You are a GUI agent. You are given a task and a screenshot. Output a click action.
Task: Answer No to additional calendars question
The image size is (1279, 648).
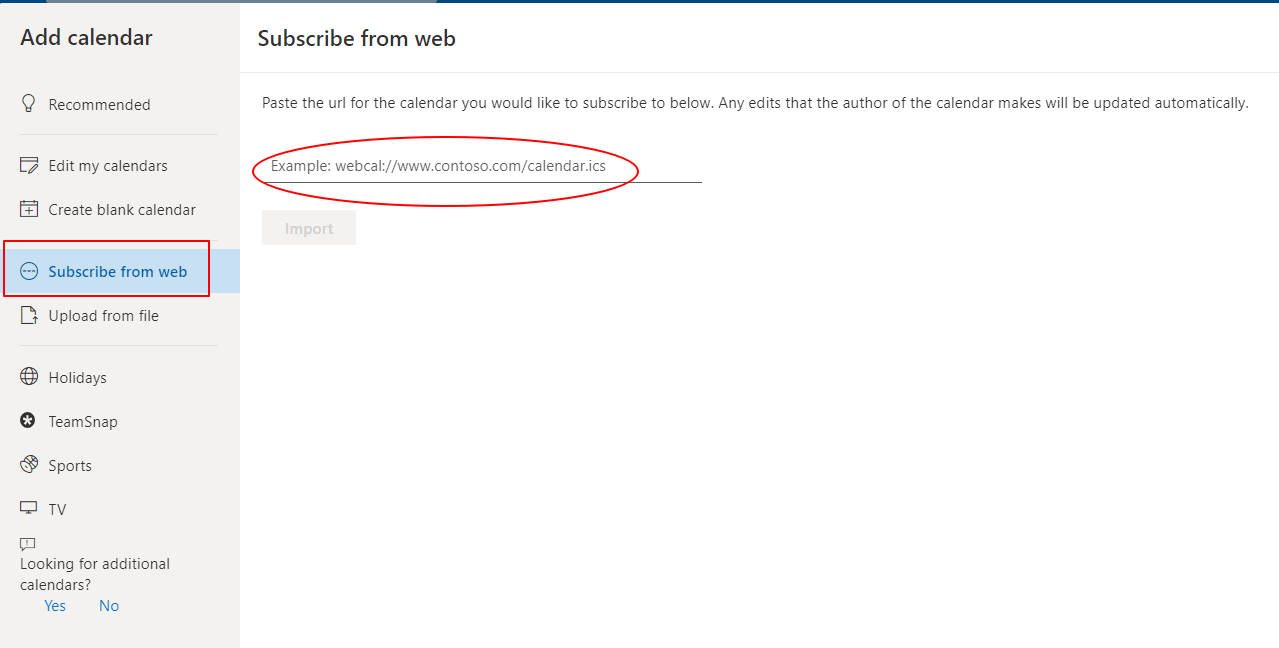[x=109, y=606]
